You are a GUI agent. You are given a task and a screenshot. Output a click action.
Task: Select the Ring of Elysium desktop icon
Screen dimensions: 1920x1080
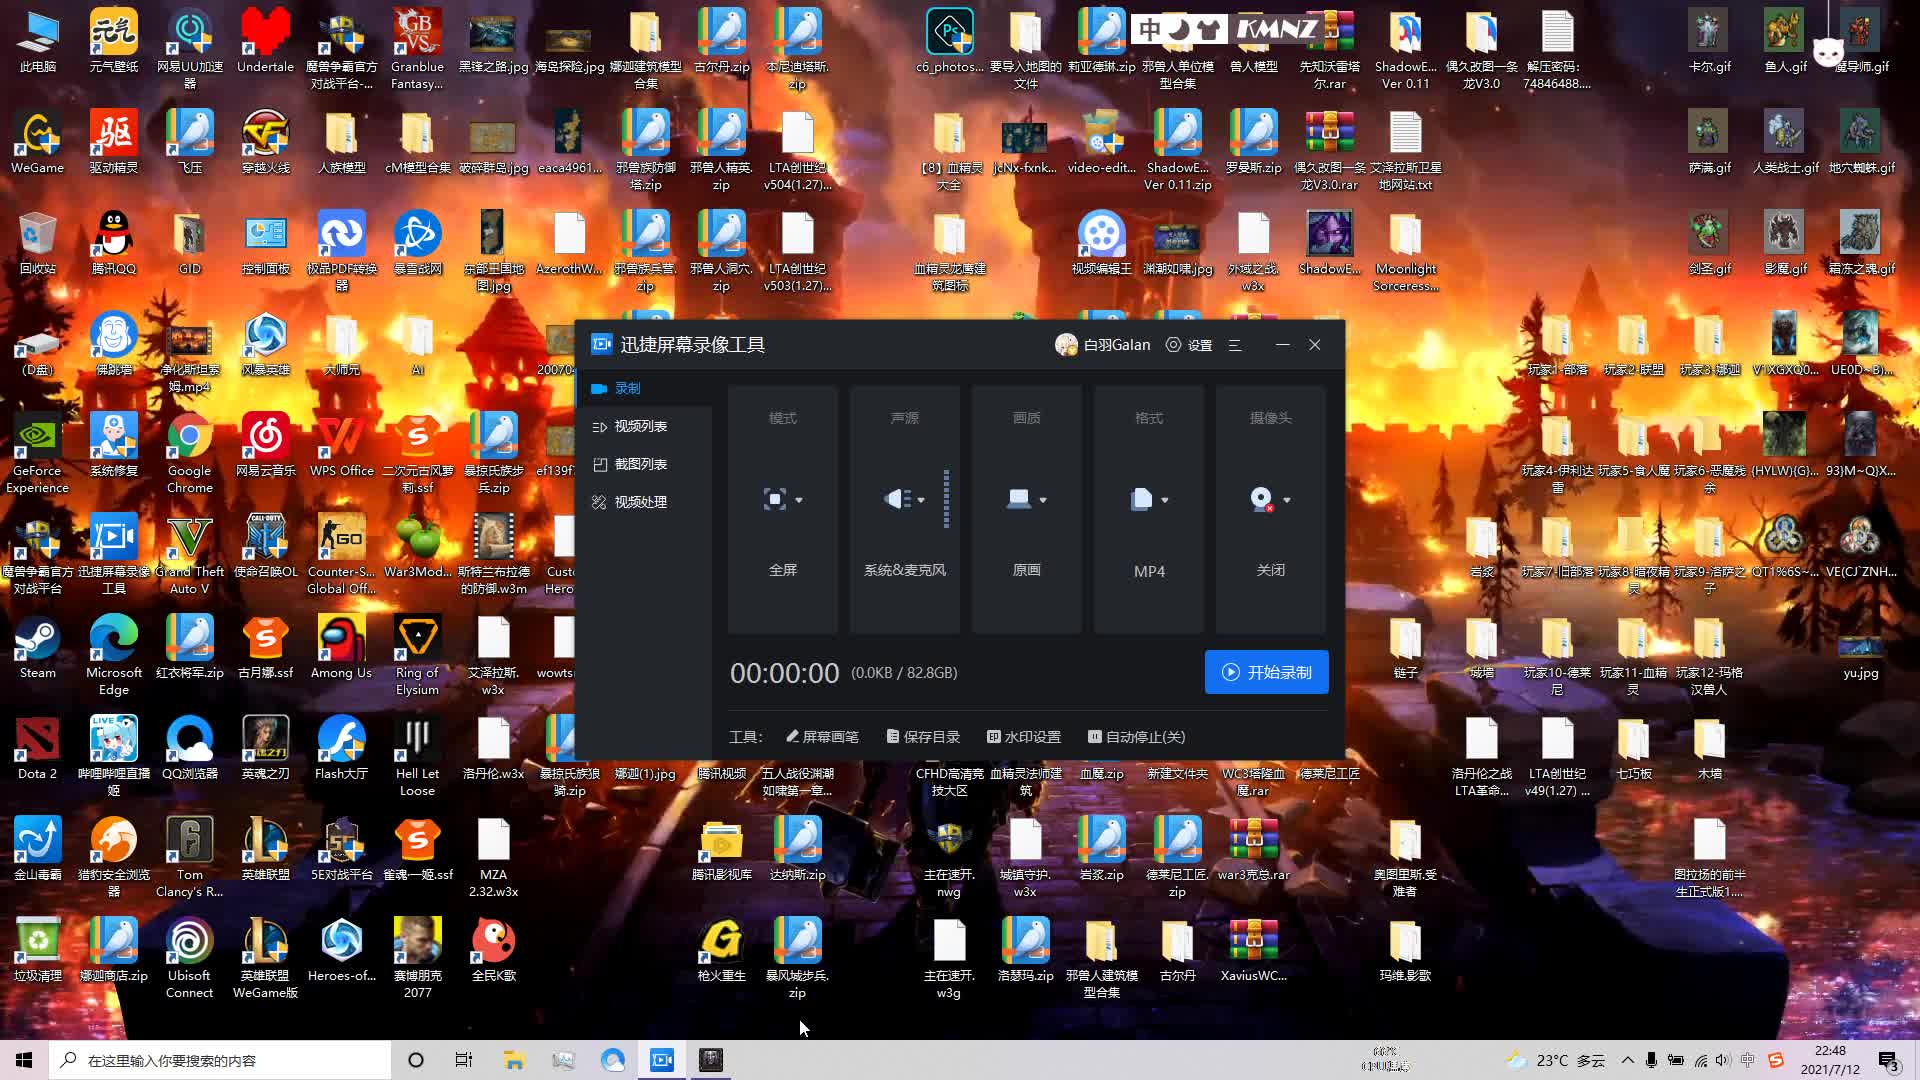pos(418,655)
